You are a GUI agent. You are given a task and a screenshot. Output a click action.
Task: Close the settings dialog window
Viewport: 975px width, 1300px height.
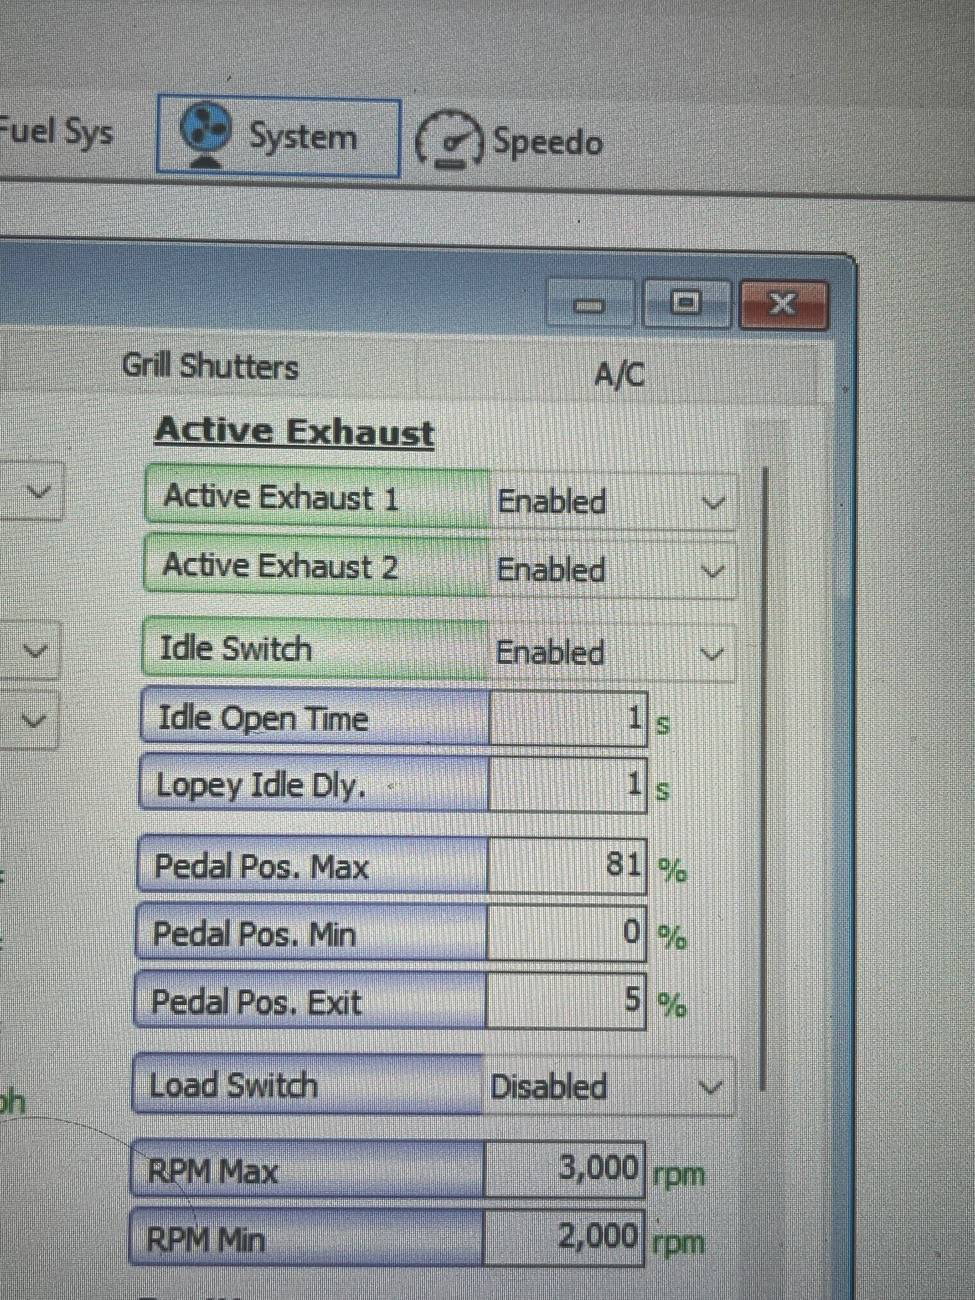click(783, 304)
